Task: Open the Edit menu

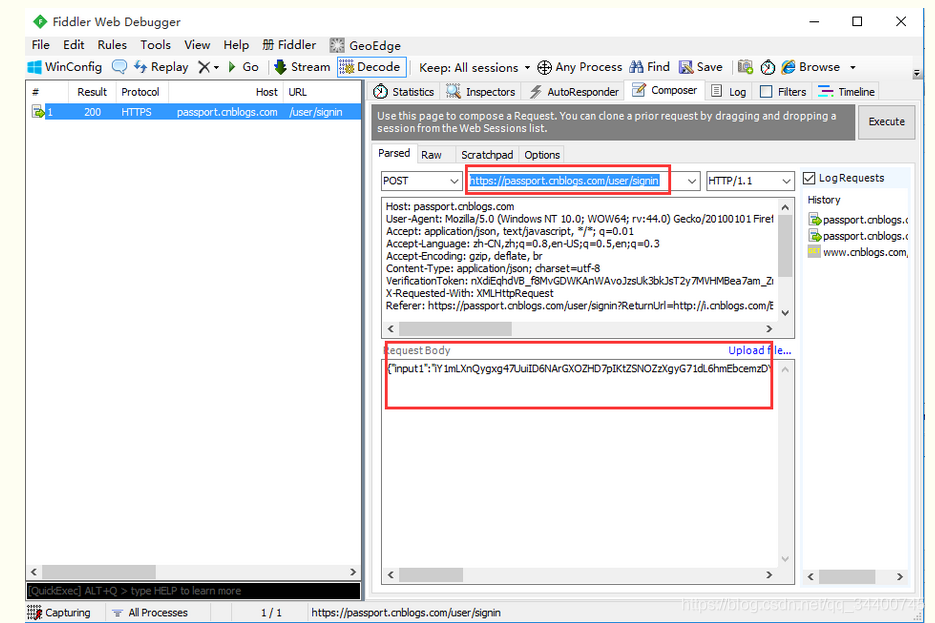Action: click(x=73, y=45)
